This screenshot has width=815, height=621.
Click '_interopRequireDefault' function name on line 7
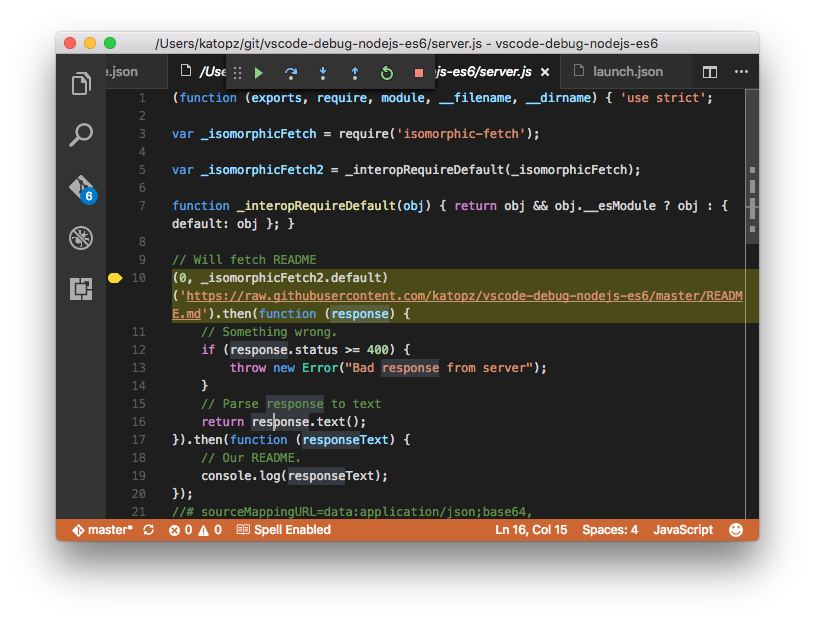point(317,206)
